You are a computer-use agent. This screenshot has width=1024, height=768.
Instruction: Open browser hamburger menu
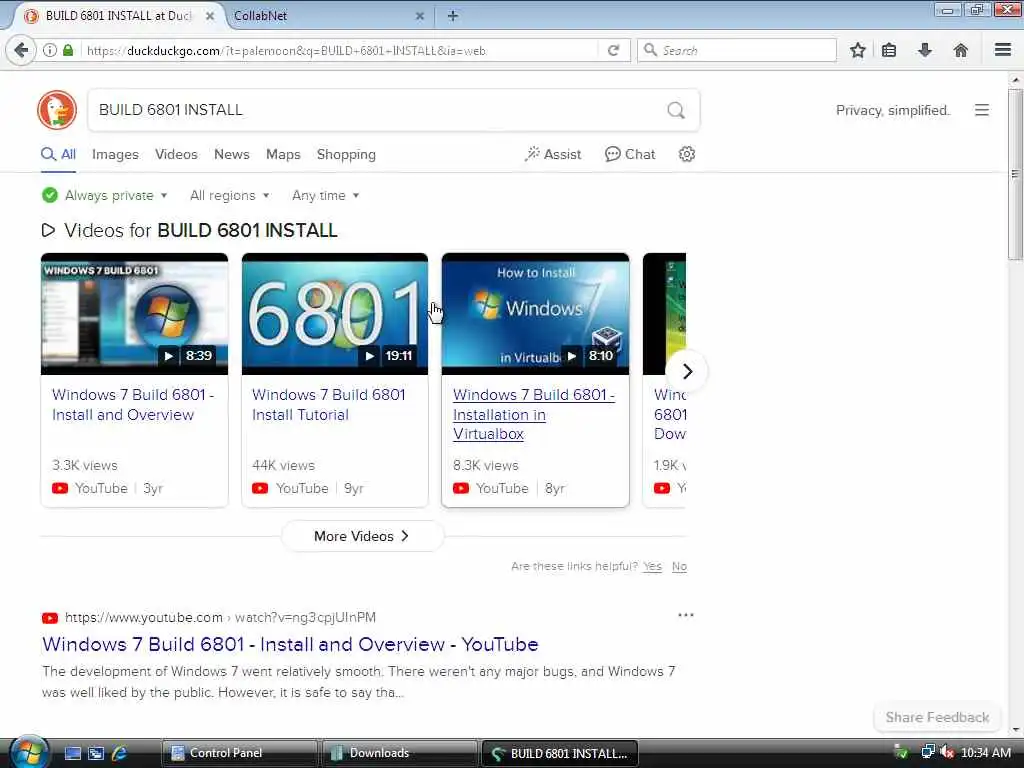[x=1002, y=50]
